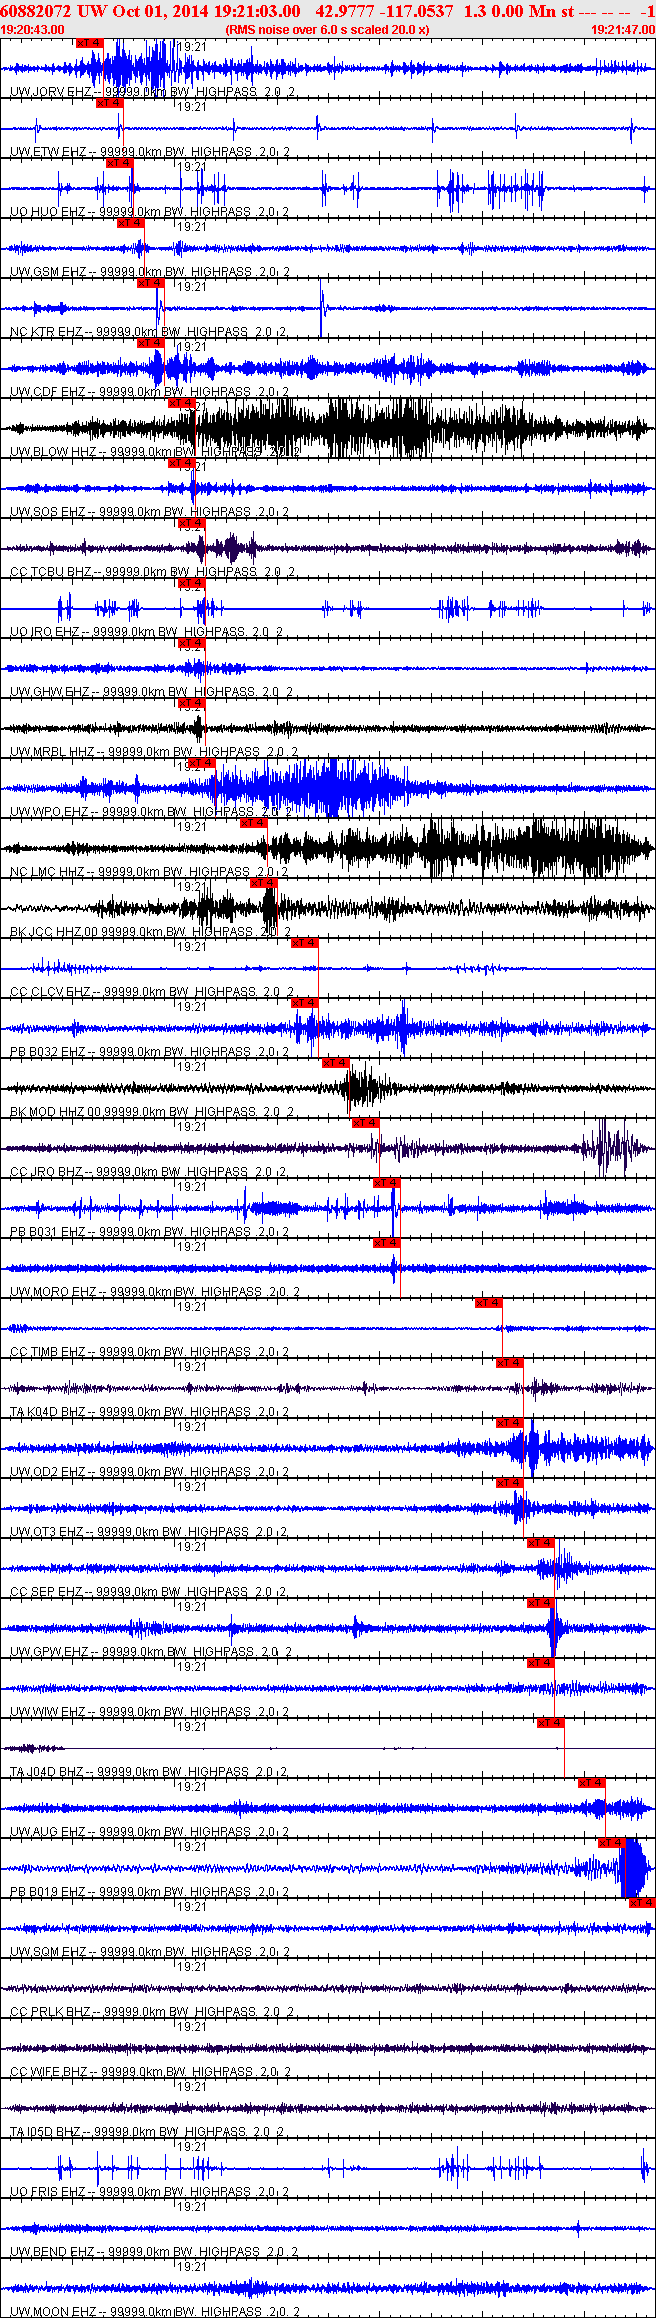
Task: Select the red pick flag on the NC.LMC trace
Action: pyautogui.click(x=254, y=823)
